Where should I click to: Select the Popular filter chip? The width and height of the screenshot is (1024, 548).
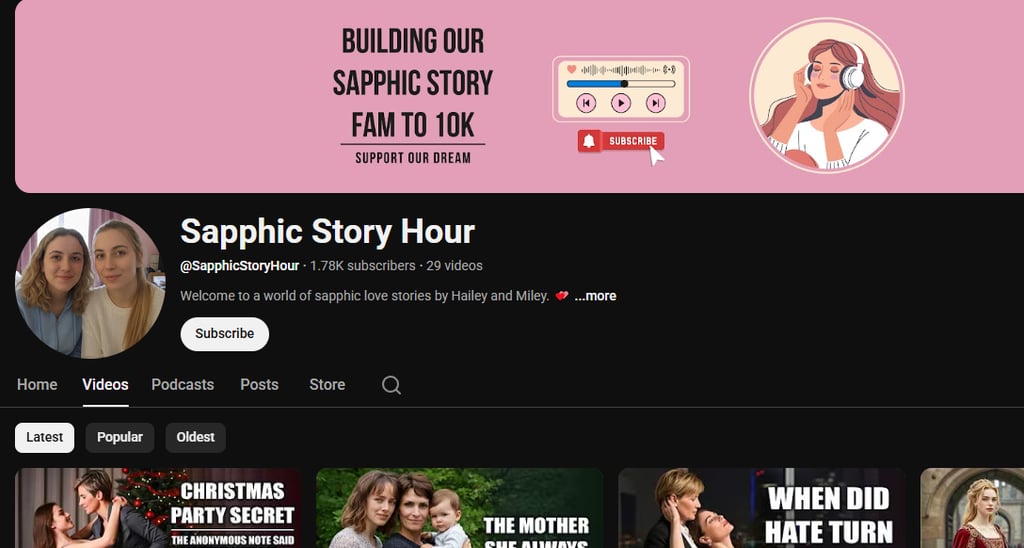[120, 438]
